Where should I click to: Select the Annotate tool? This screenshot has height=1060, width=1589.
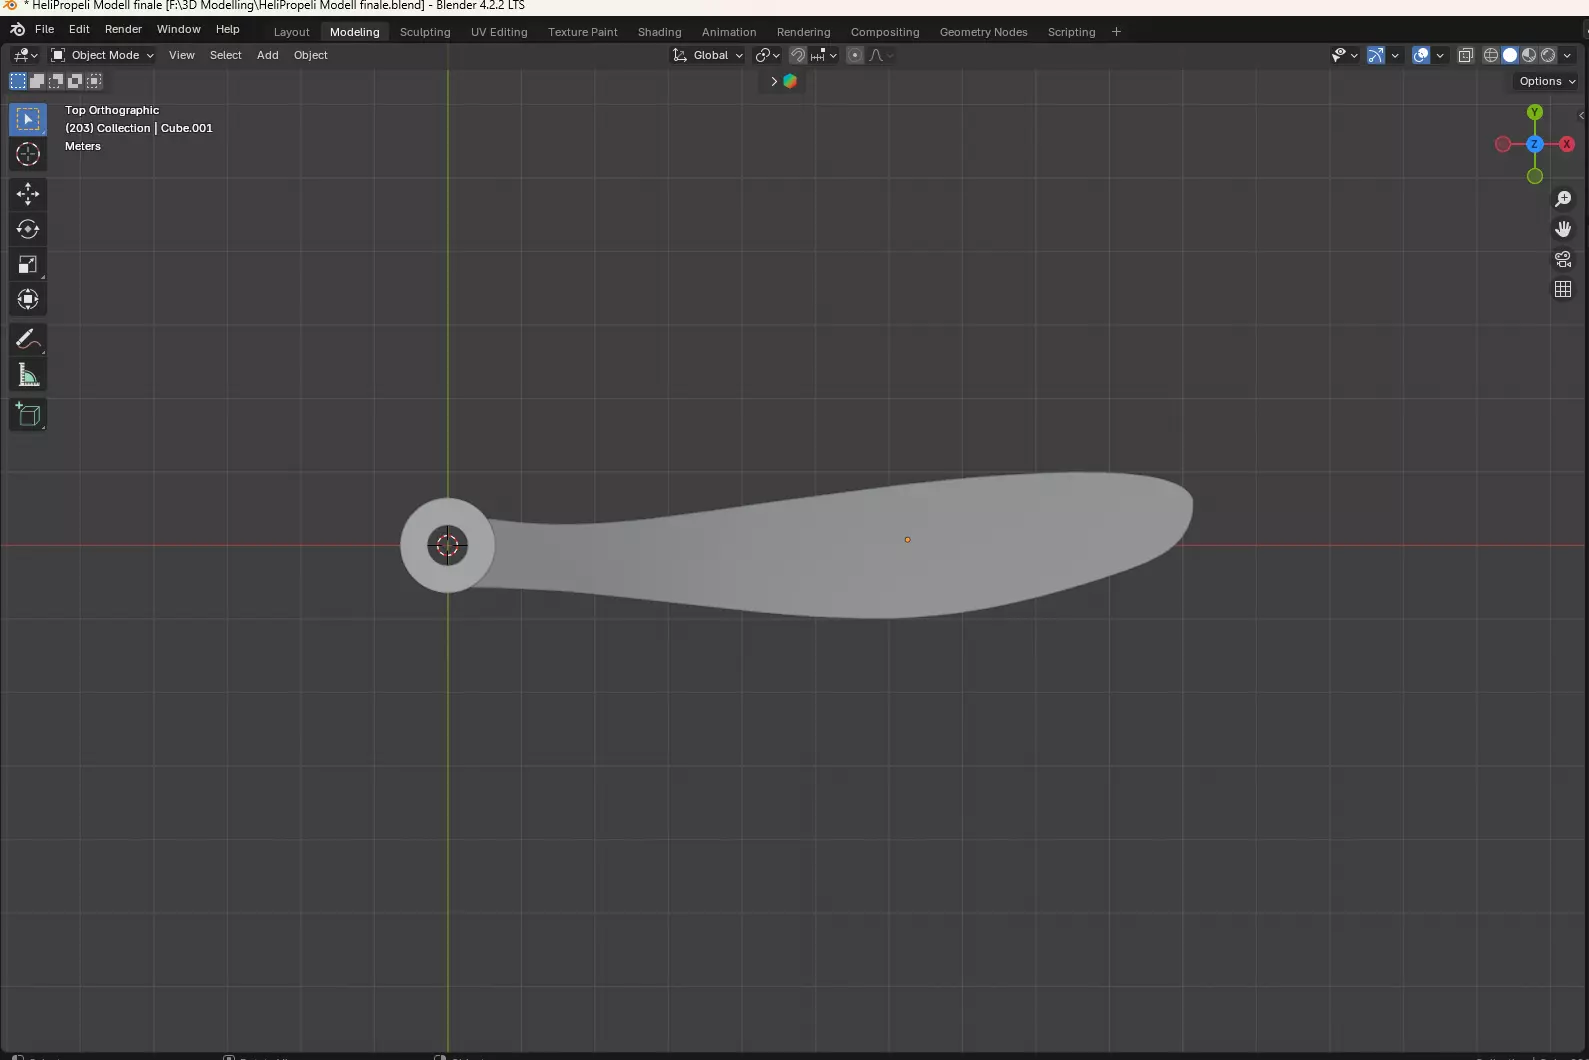[28, 340]
